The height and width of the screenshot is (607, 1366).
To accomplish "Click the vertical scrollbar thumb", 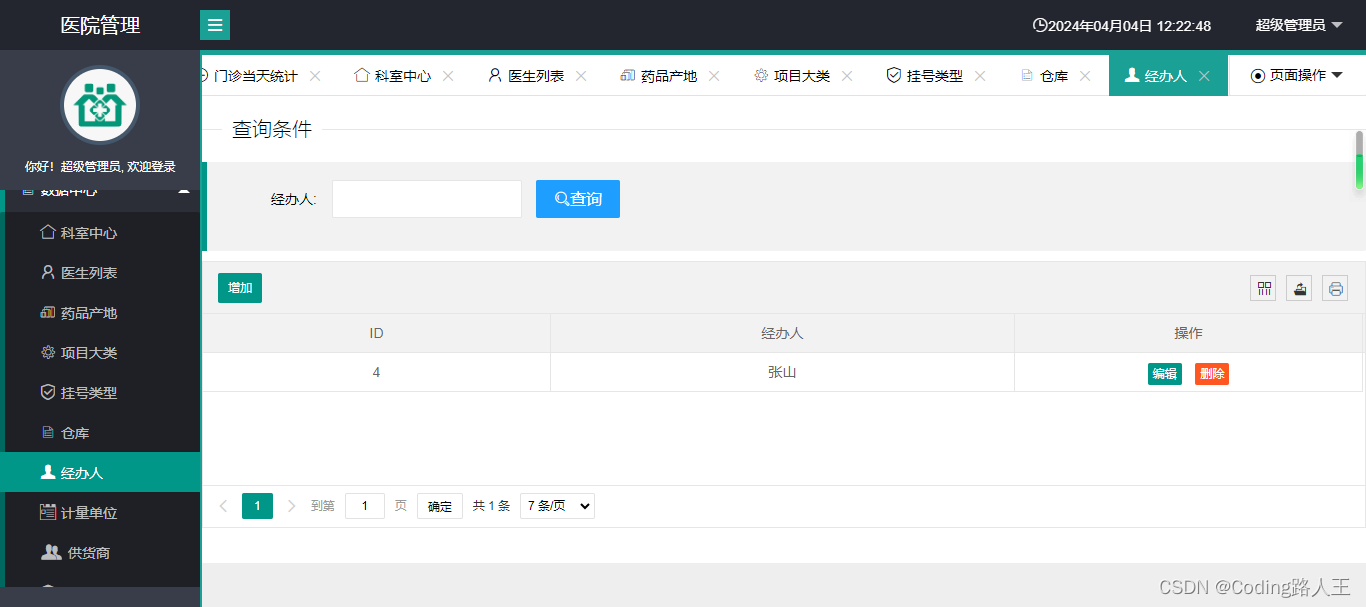I will coord(1359,159).
